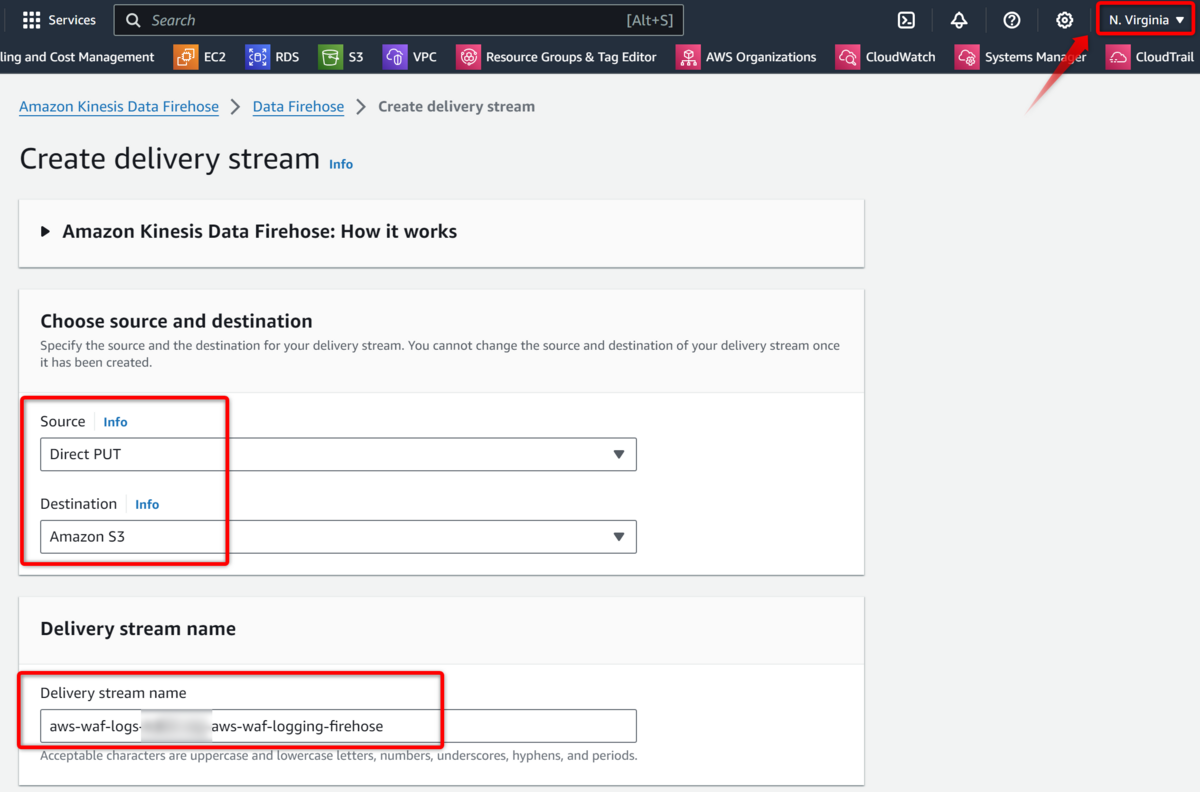1200x792 pixels.
Task: Click the CloudTrail service icon
Action: click(x=1118, y=57)
